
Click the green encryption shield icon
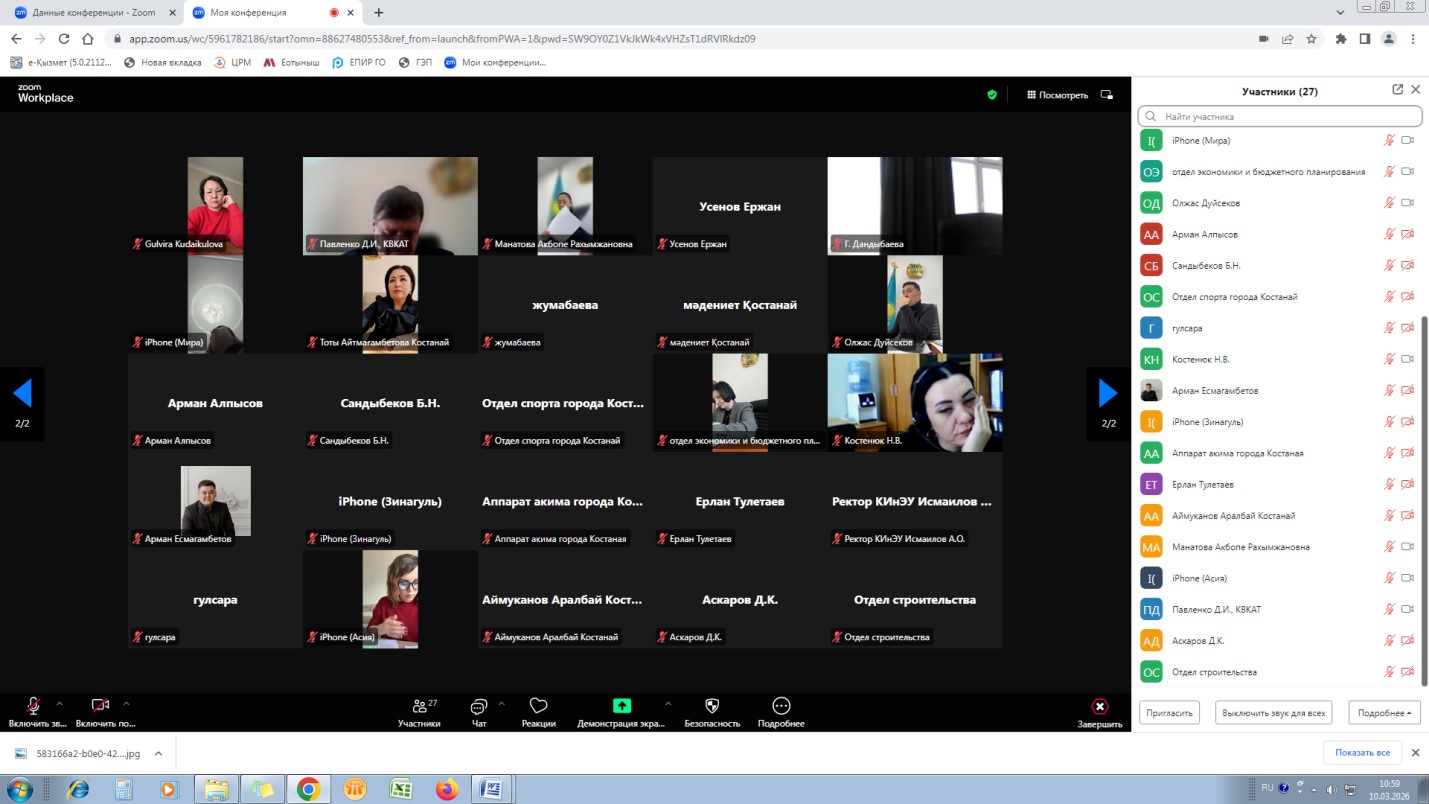coord(992,95)
